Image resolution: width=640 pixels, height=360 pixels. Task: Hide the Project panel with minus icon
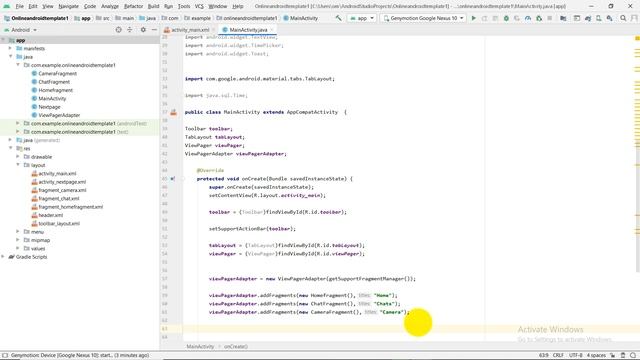click(154, 30)
